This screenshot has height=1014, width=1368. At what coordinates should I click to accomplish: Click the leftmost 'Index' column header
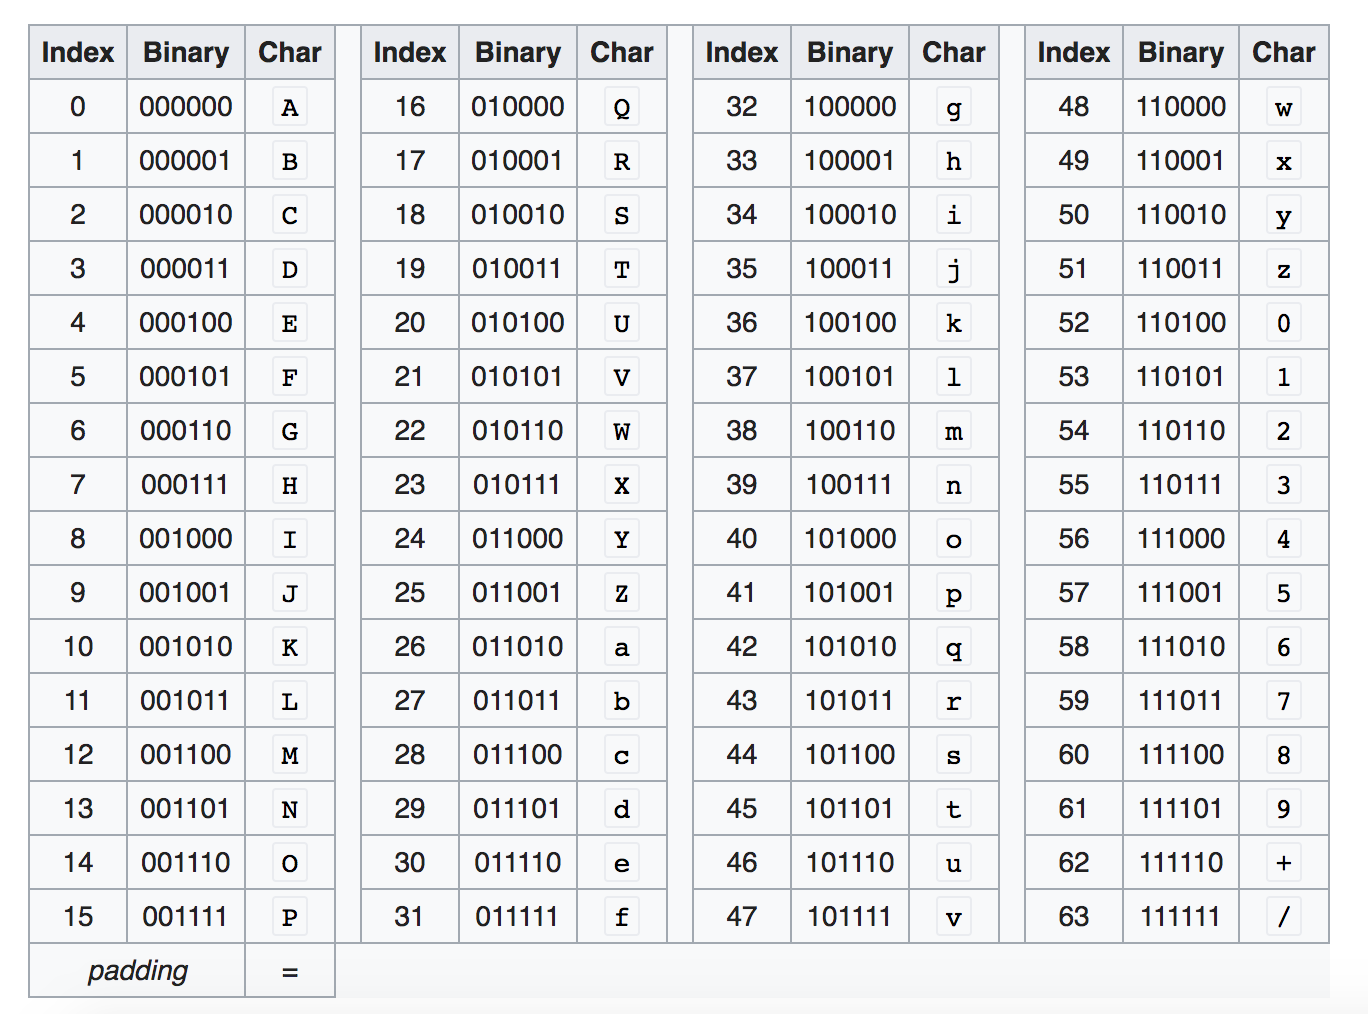pyautogui.click(x=78, y=52)
